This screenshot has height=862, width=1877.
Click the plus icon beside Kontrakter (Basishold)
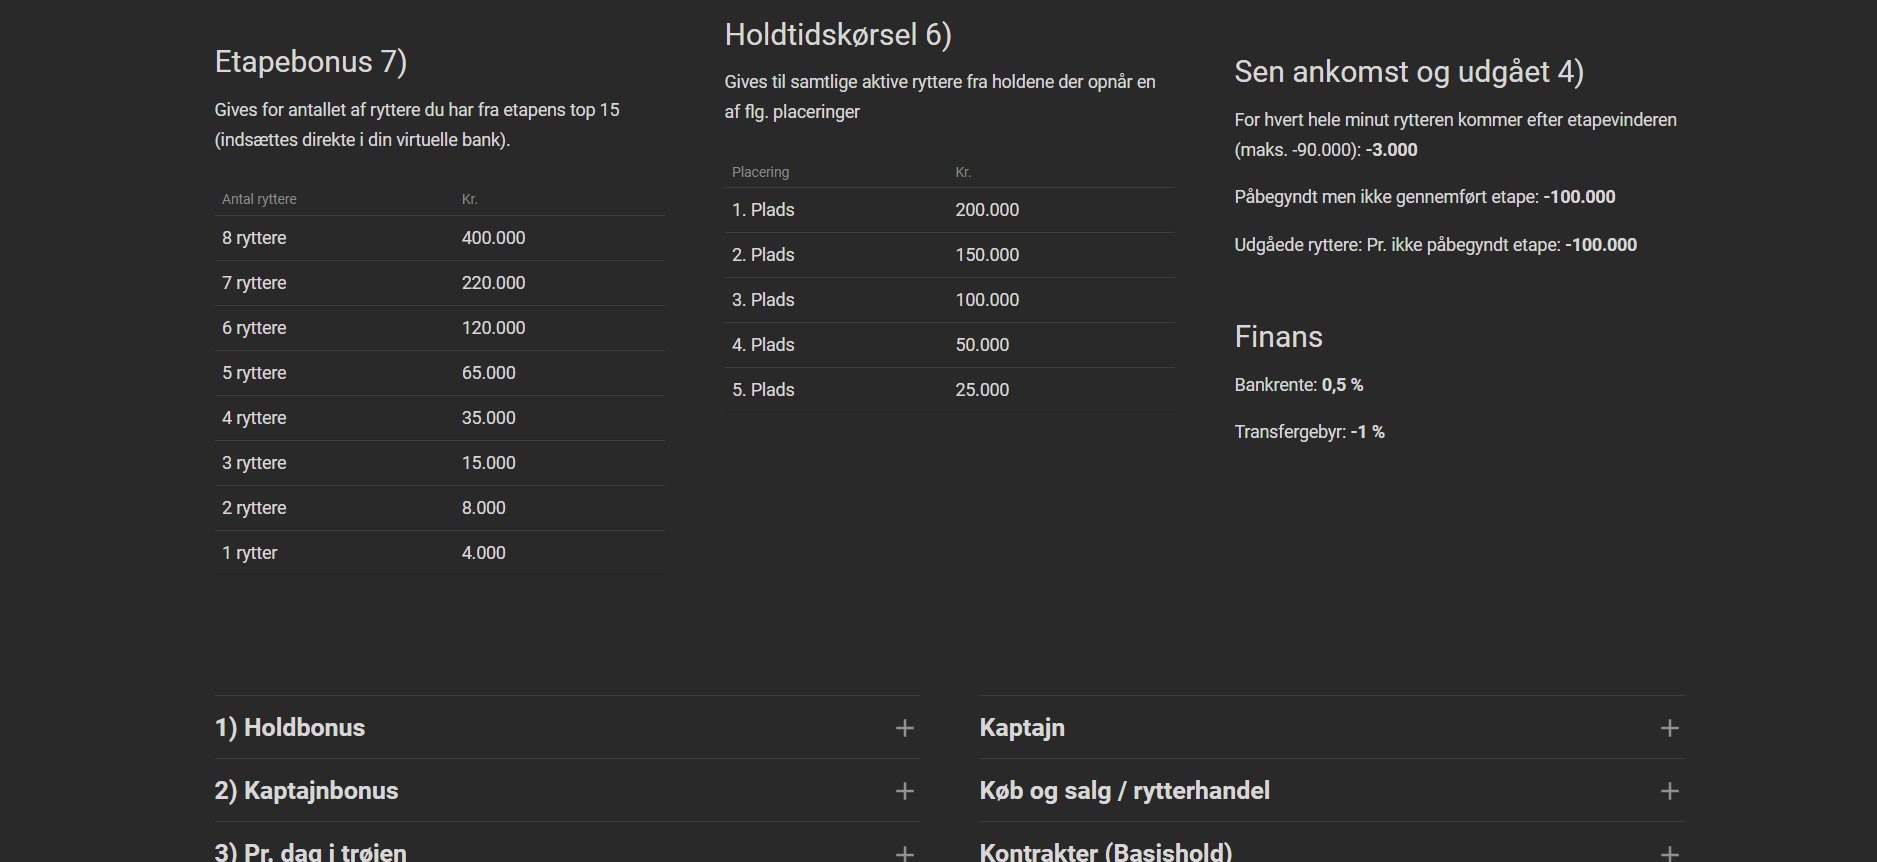[1669, 853]
